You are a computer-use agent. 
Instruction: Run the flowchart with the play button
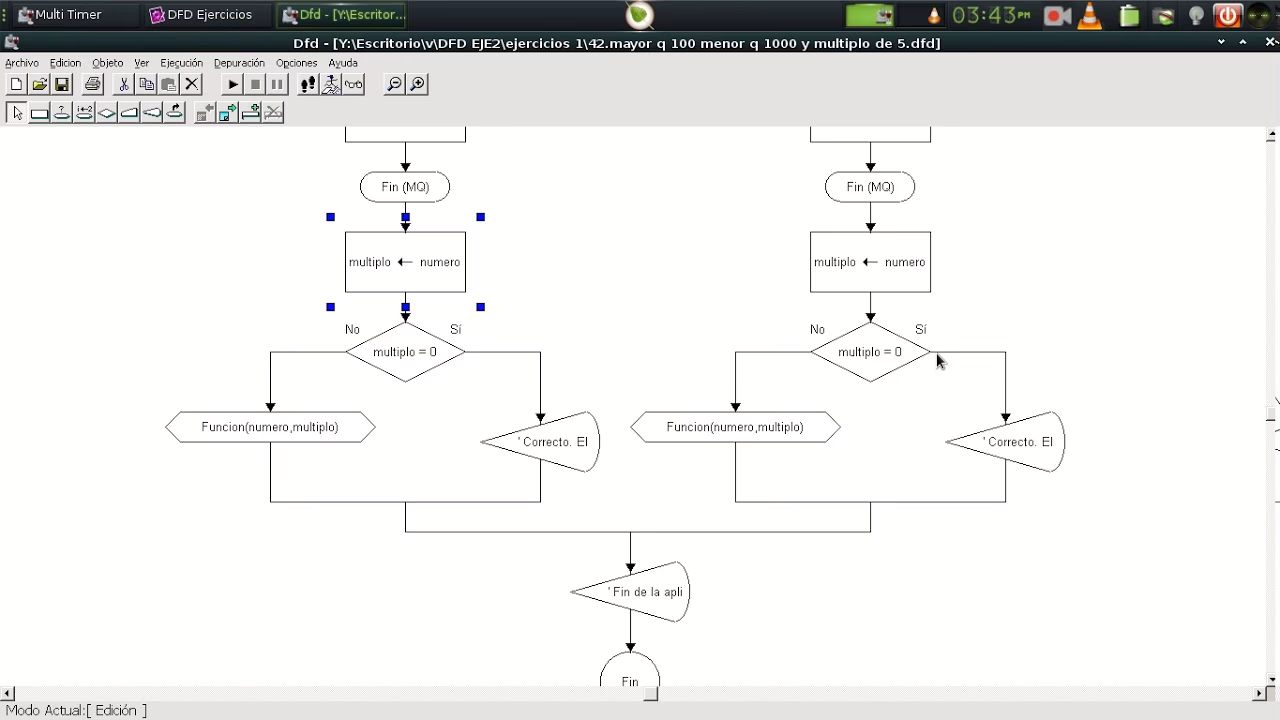[231, 84]
